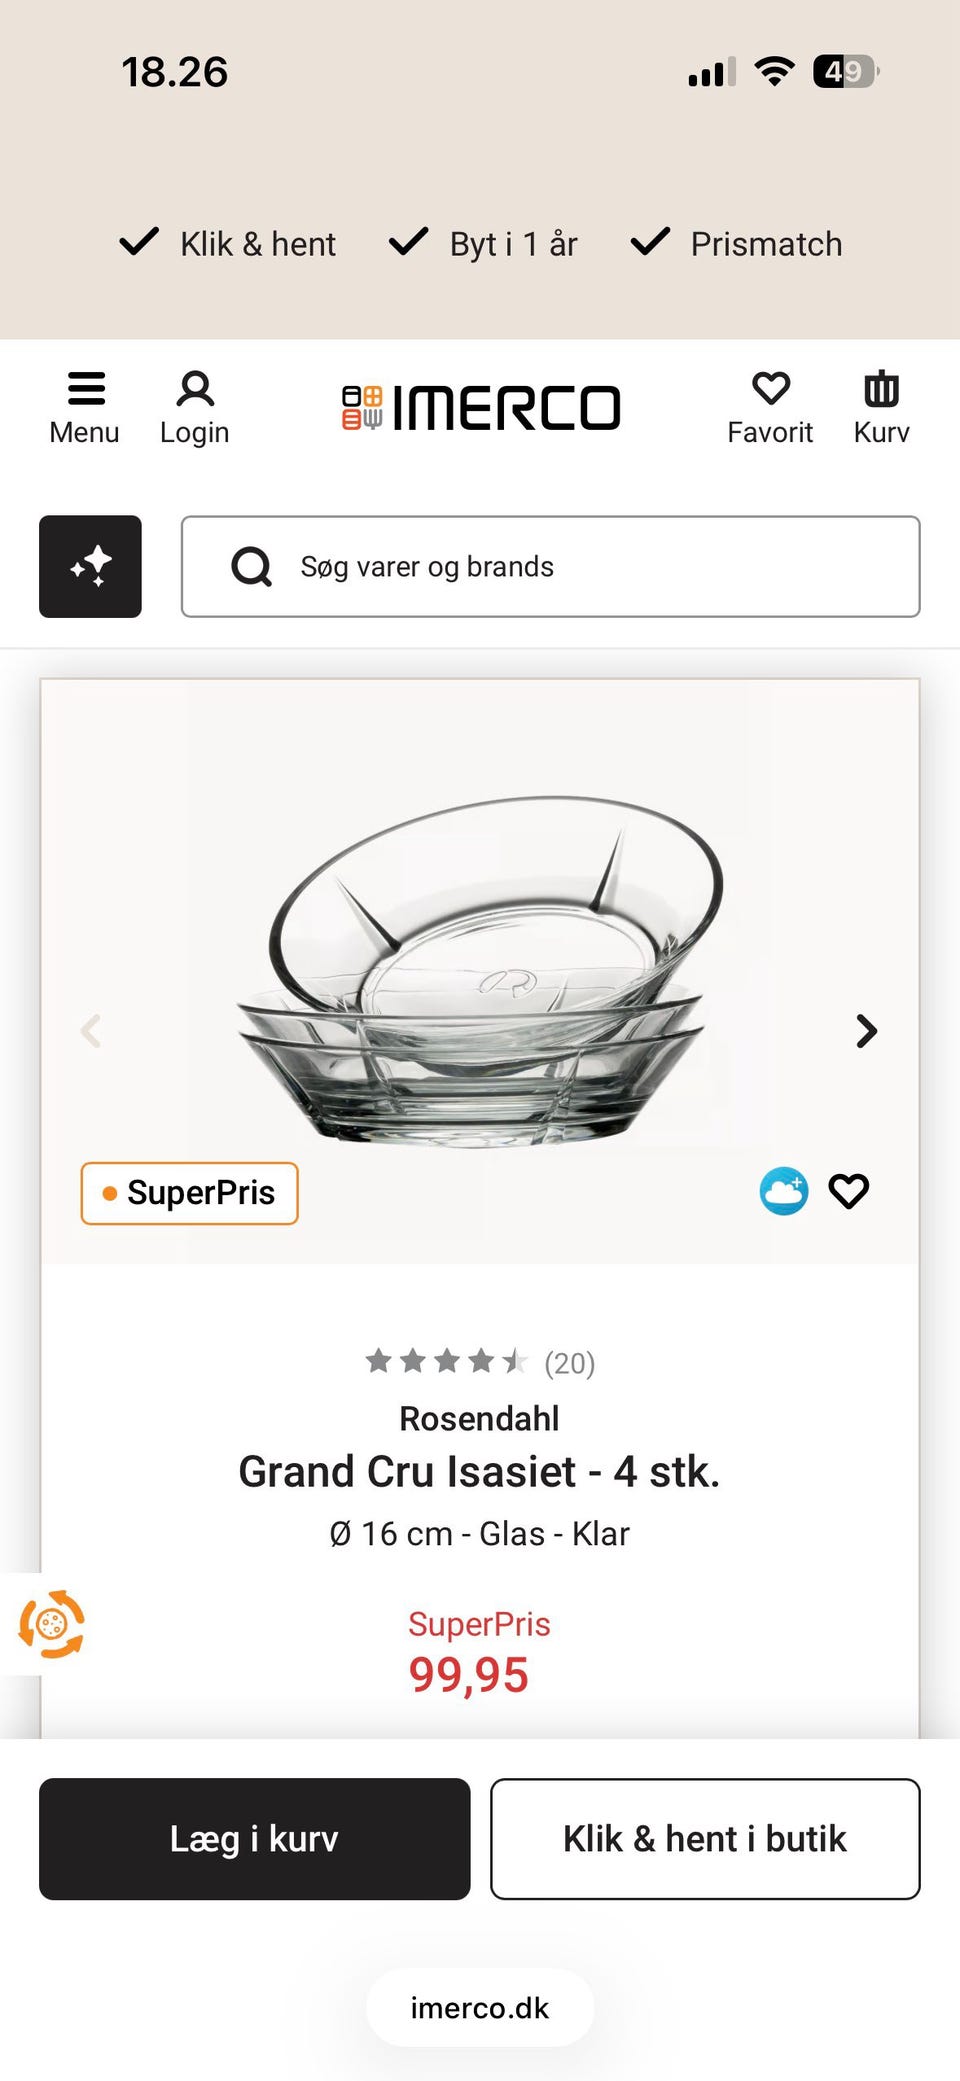
Task: Click the Imerco logo
Action: point(481,408)
